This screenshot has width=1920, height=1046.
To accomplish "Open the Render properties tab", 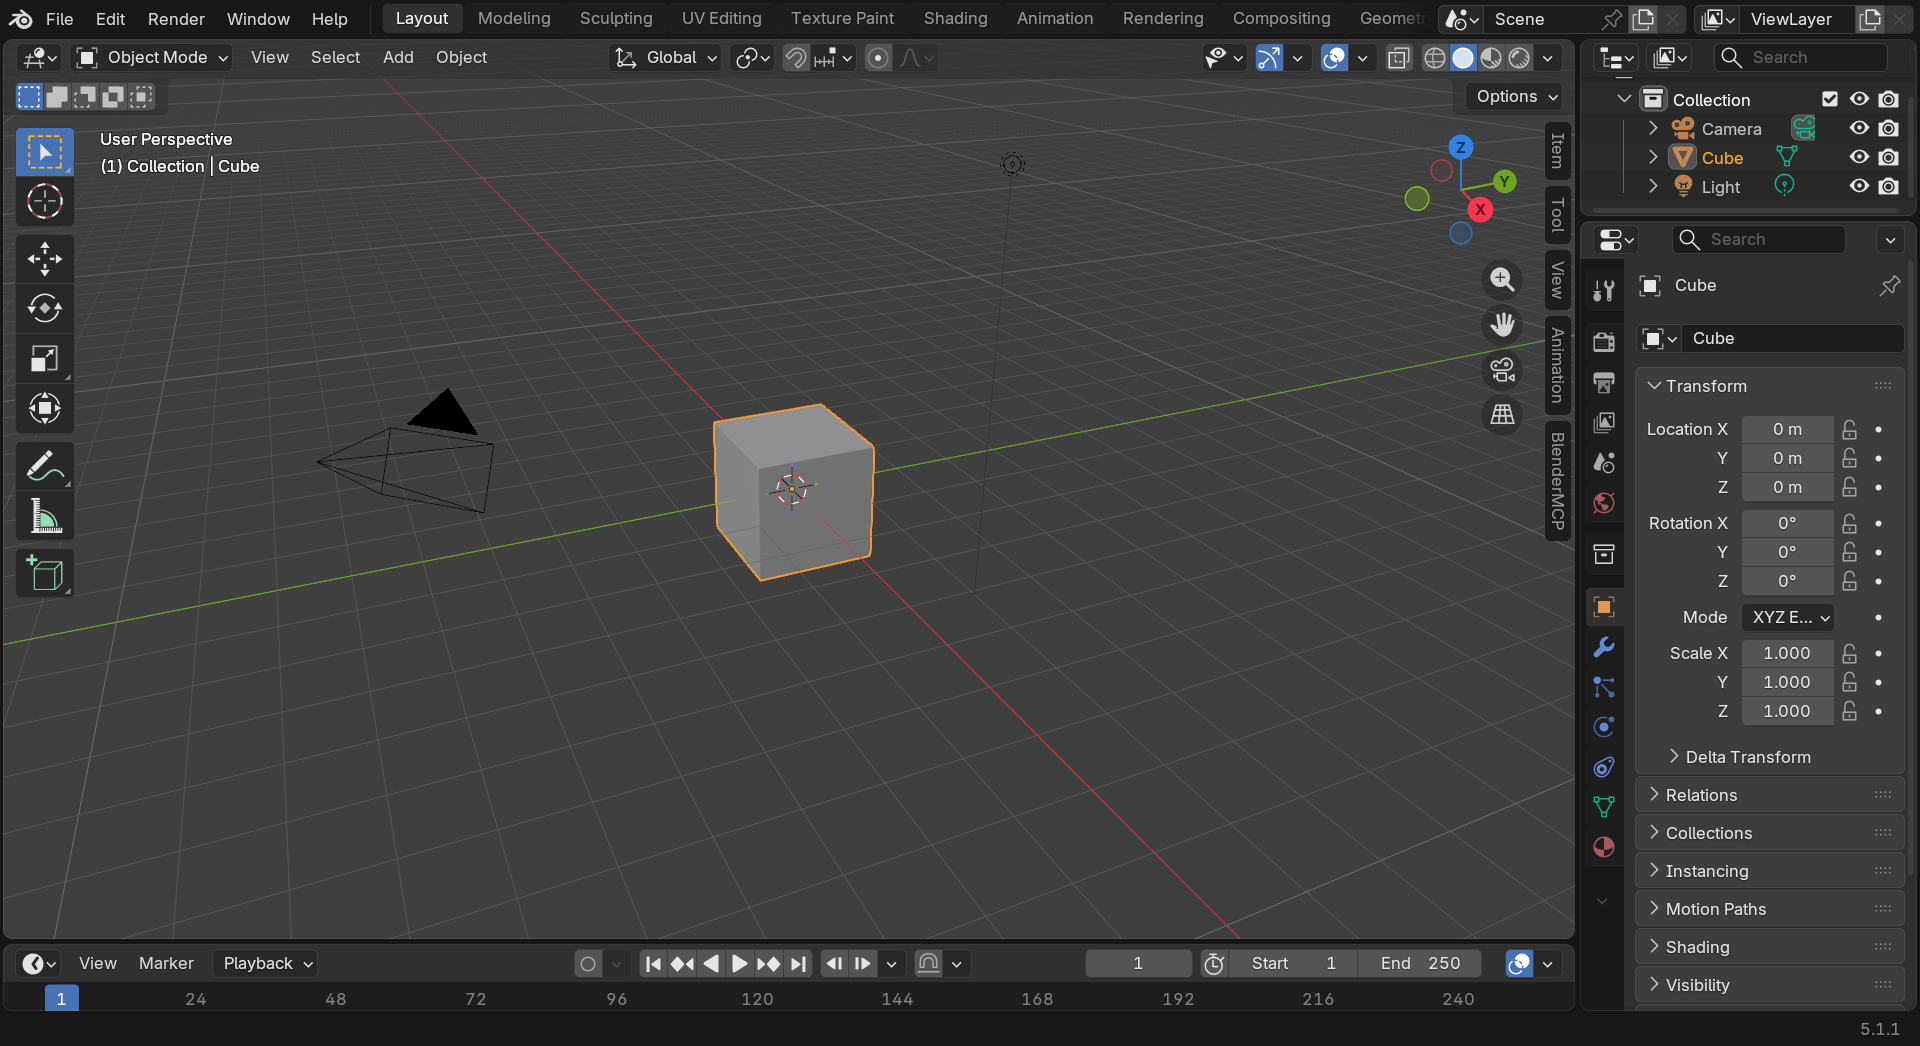I will (x=1604, y=342).
